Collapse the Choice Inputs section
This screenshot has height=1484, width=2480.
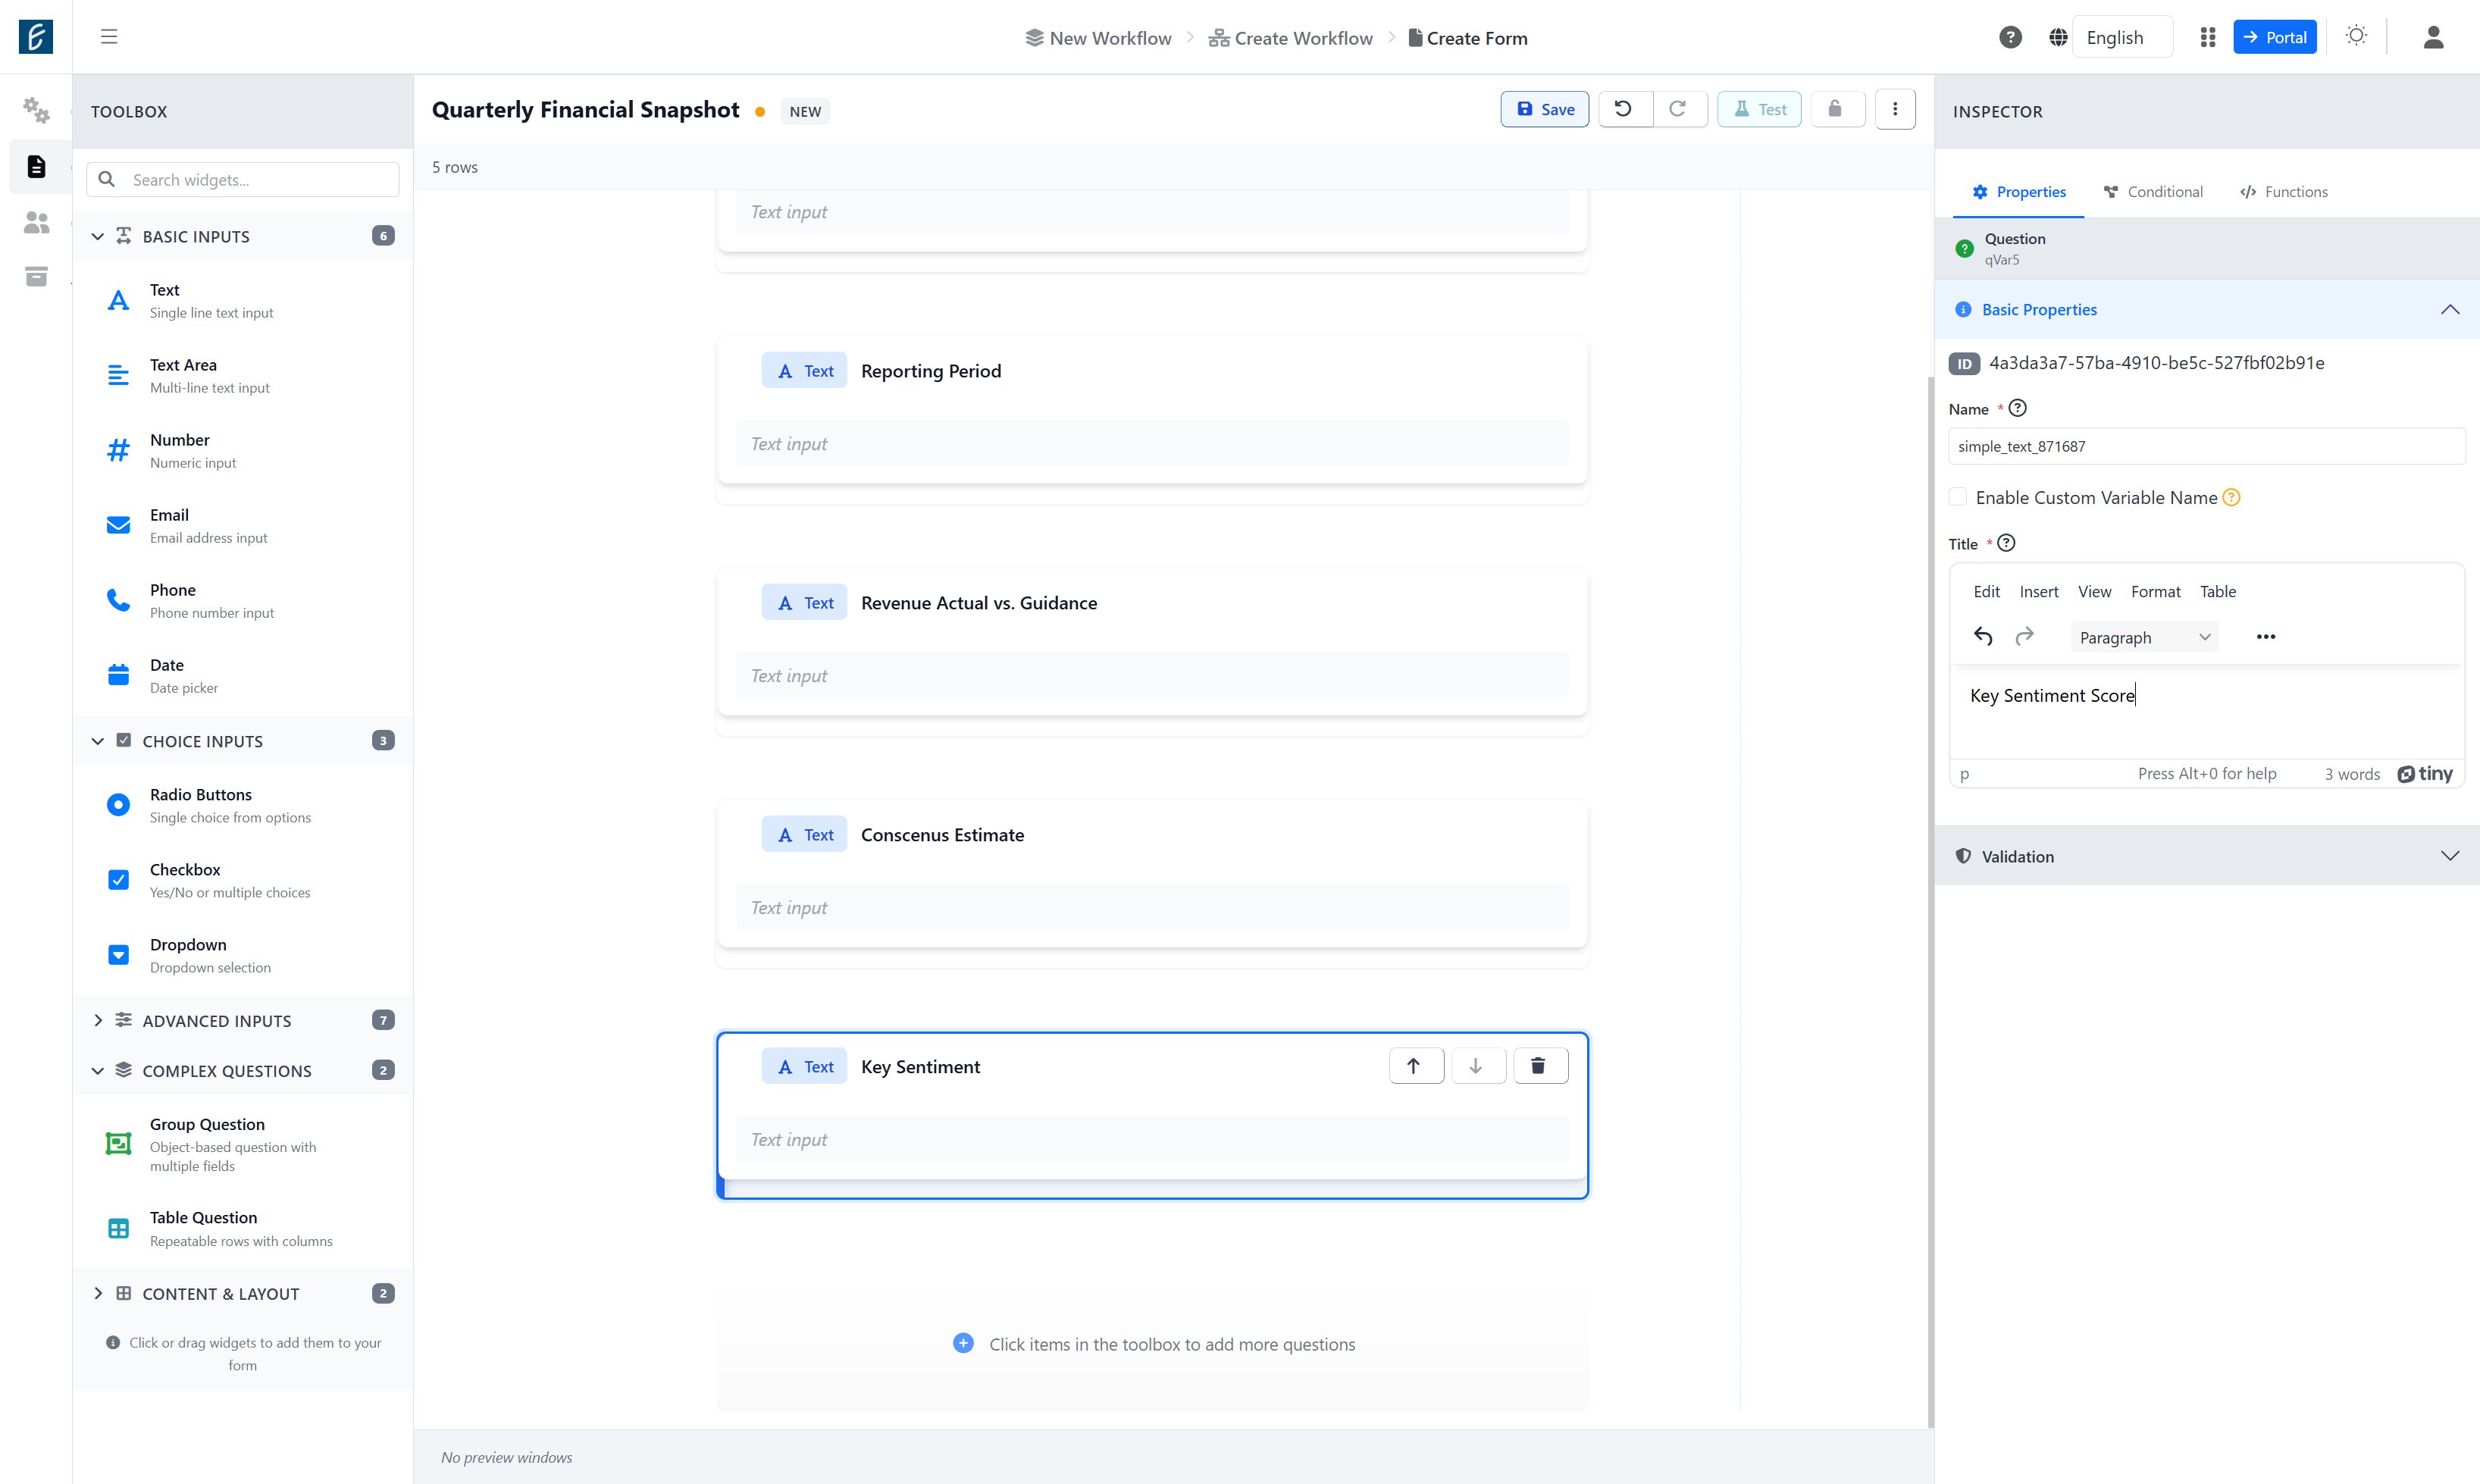click(x=243, y=741)
